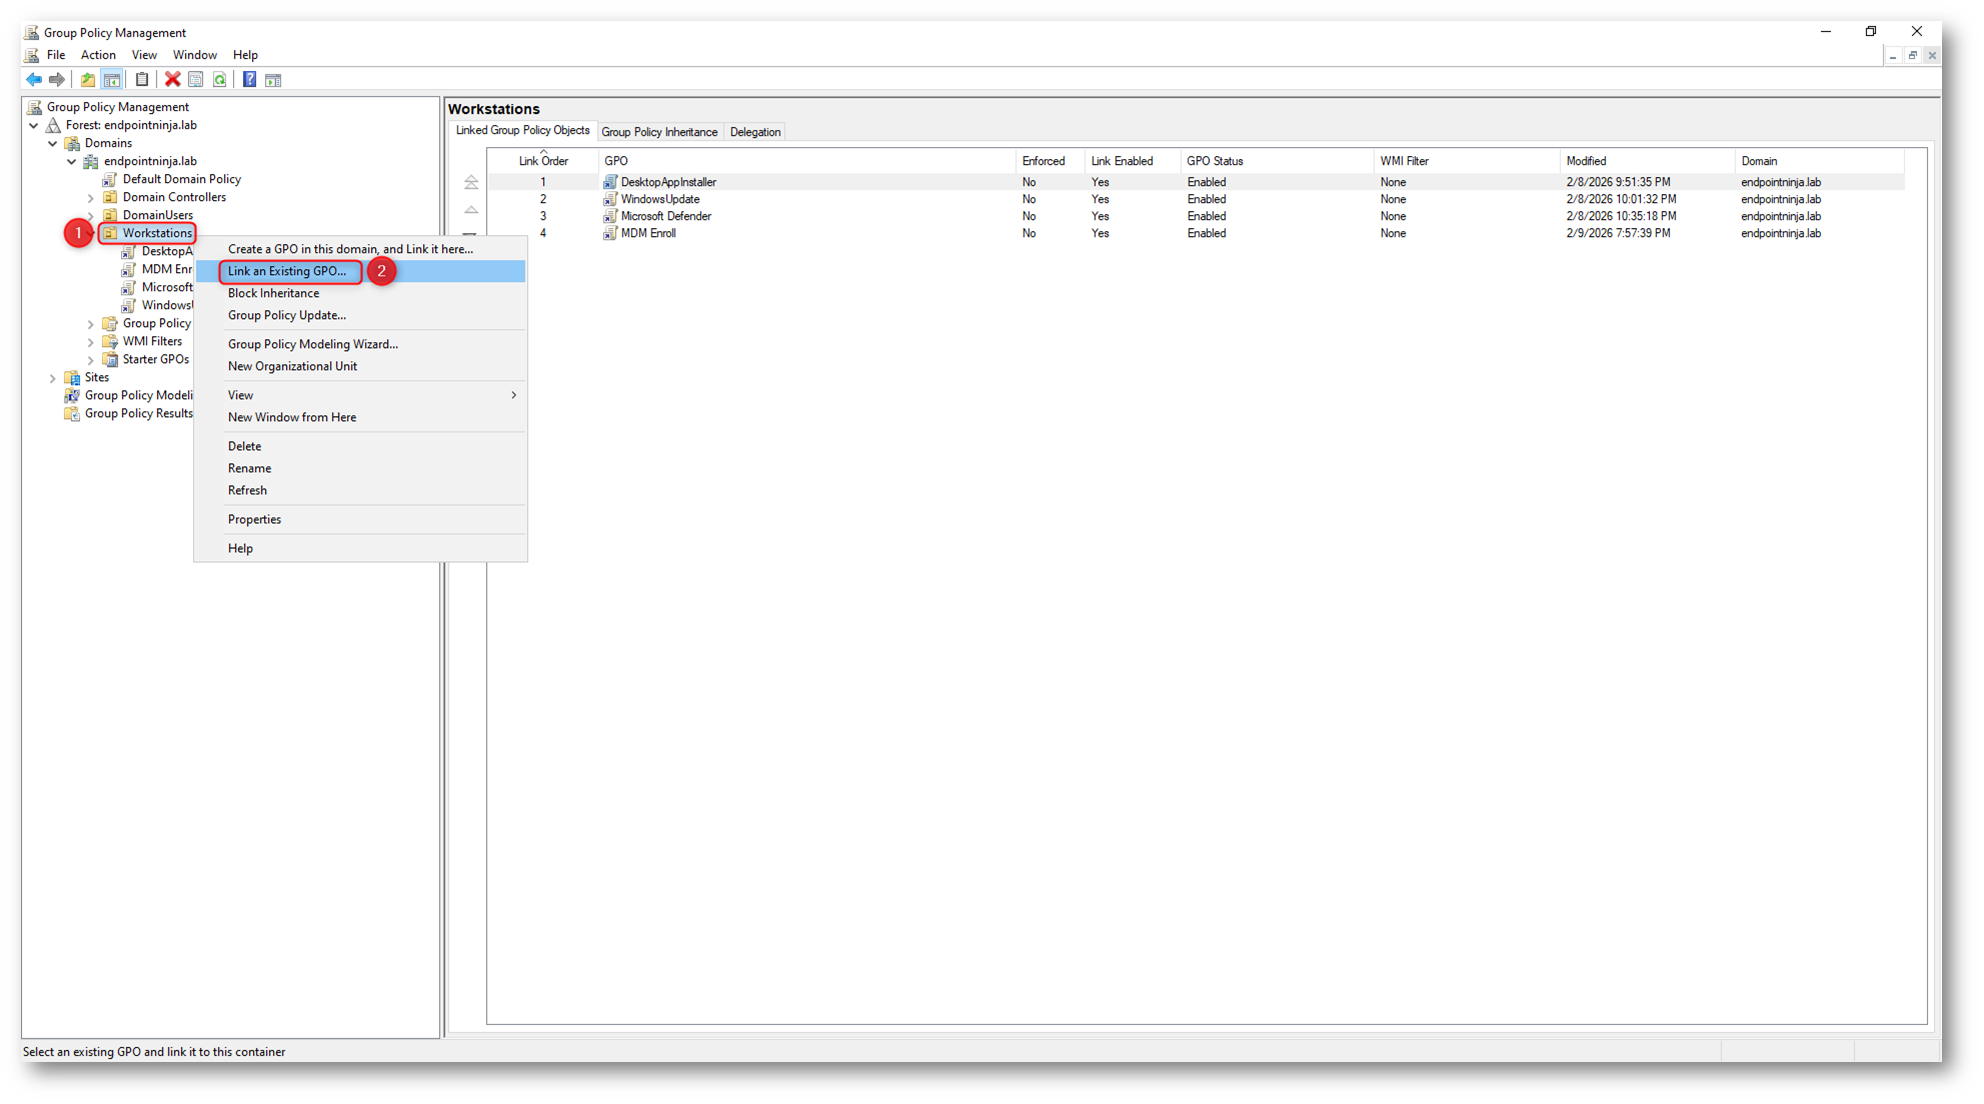Screen dimensions: 1984x1104
Task: Click the Properties sheet toolbar icon
Action: 196,80
